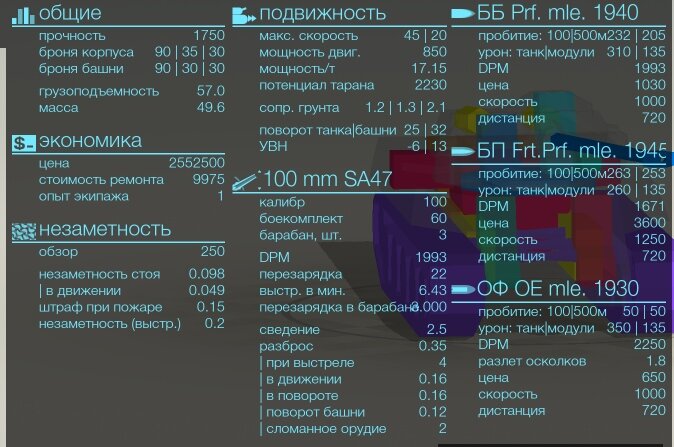Click the опыт экипажа label
The height and width of the screenshot is (447, 674).
[84, 196]
